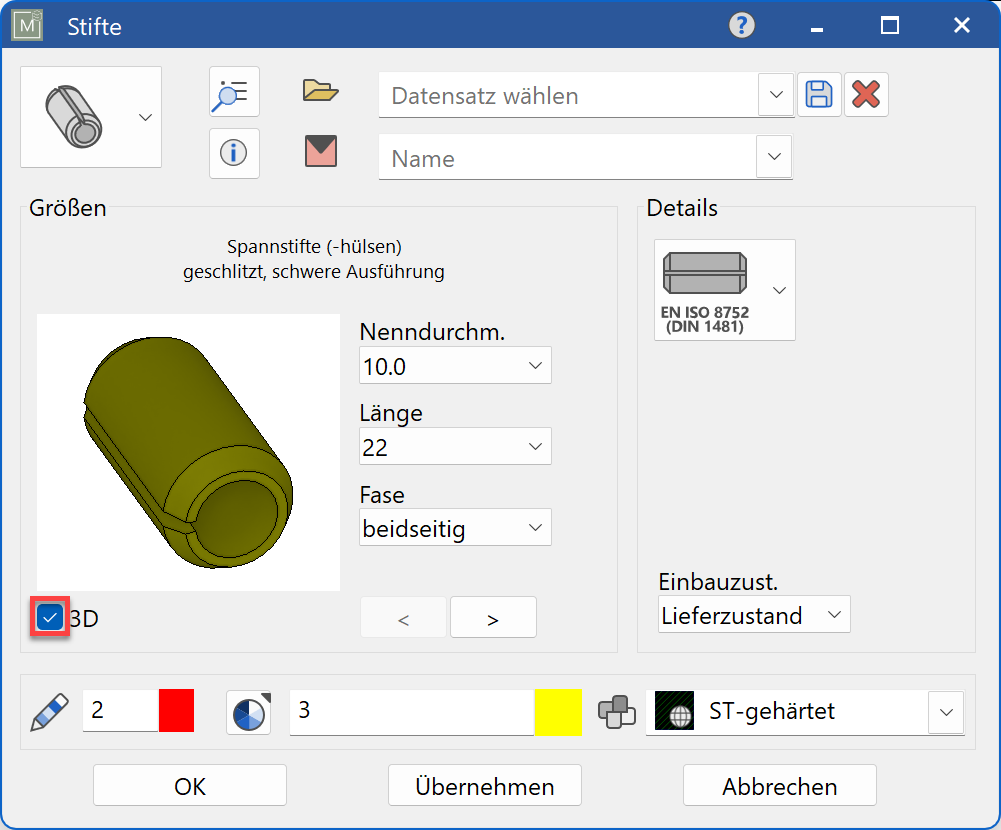
Task: Open the color selection pie icon
Action: pos(248,711)
